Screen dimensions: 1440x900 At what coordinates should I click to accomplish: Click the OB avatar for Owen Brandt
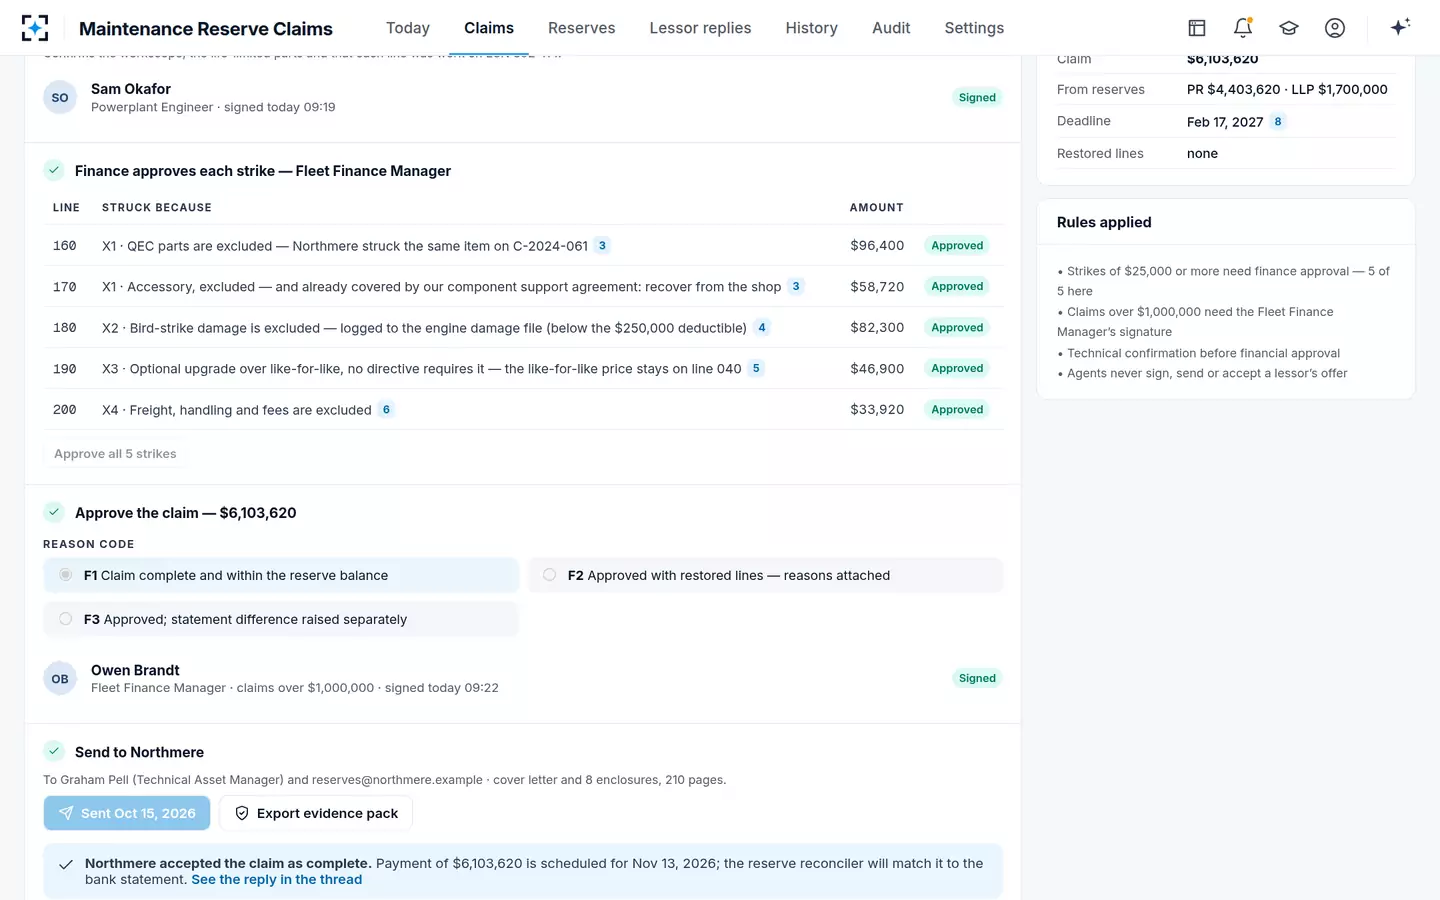click(x=60, y=678)
